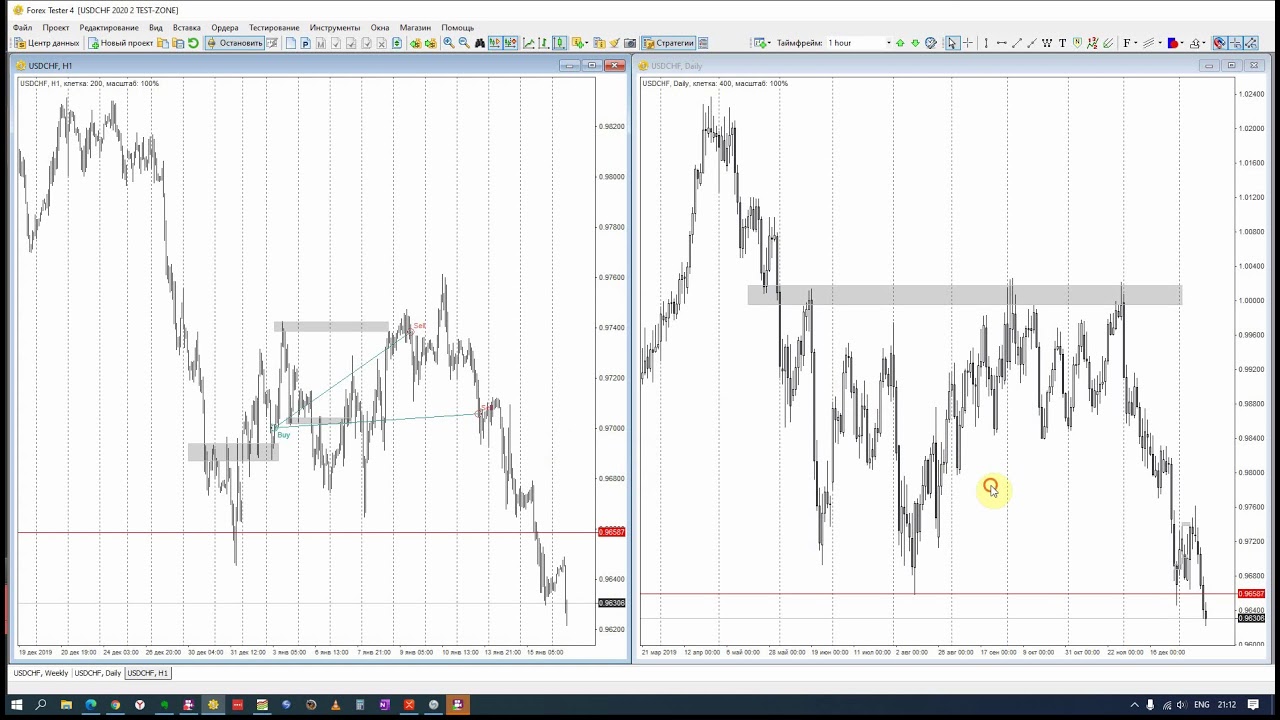Open the Тестирование menu
1280x720 pixels.
click(274, 27)
